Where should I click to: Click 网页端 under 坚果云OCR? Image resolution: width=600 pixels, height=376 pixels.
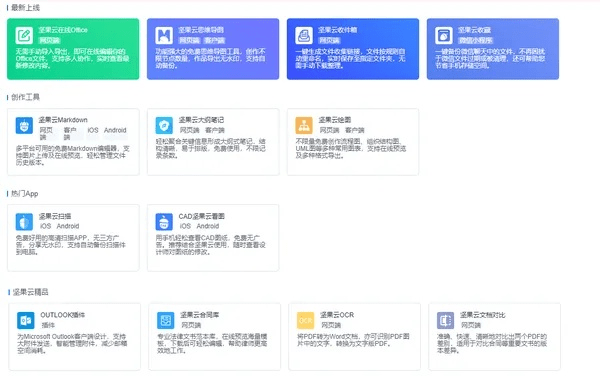(331, 325)
